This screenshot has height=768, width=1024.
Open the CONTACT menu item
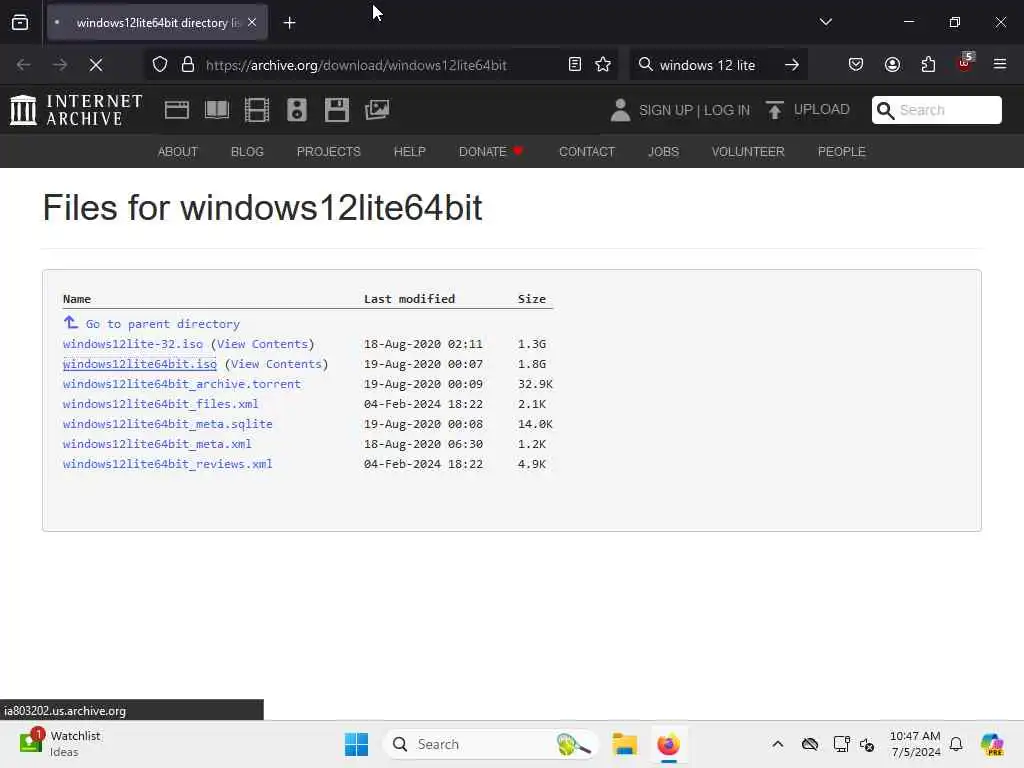(x=586, y=152)
